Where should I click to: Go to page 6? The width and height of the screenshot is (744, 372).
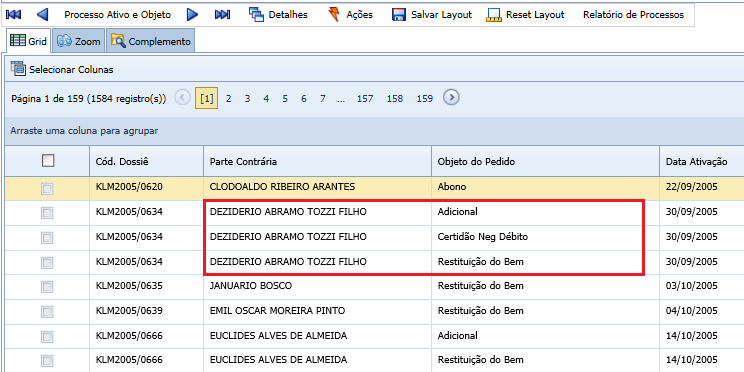point(304,99)
